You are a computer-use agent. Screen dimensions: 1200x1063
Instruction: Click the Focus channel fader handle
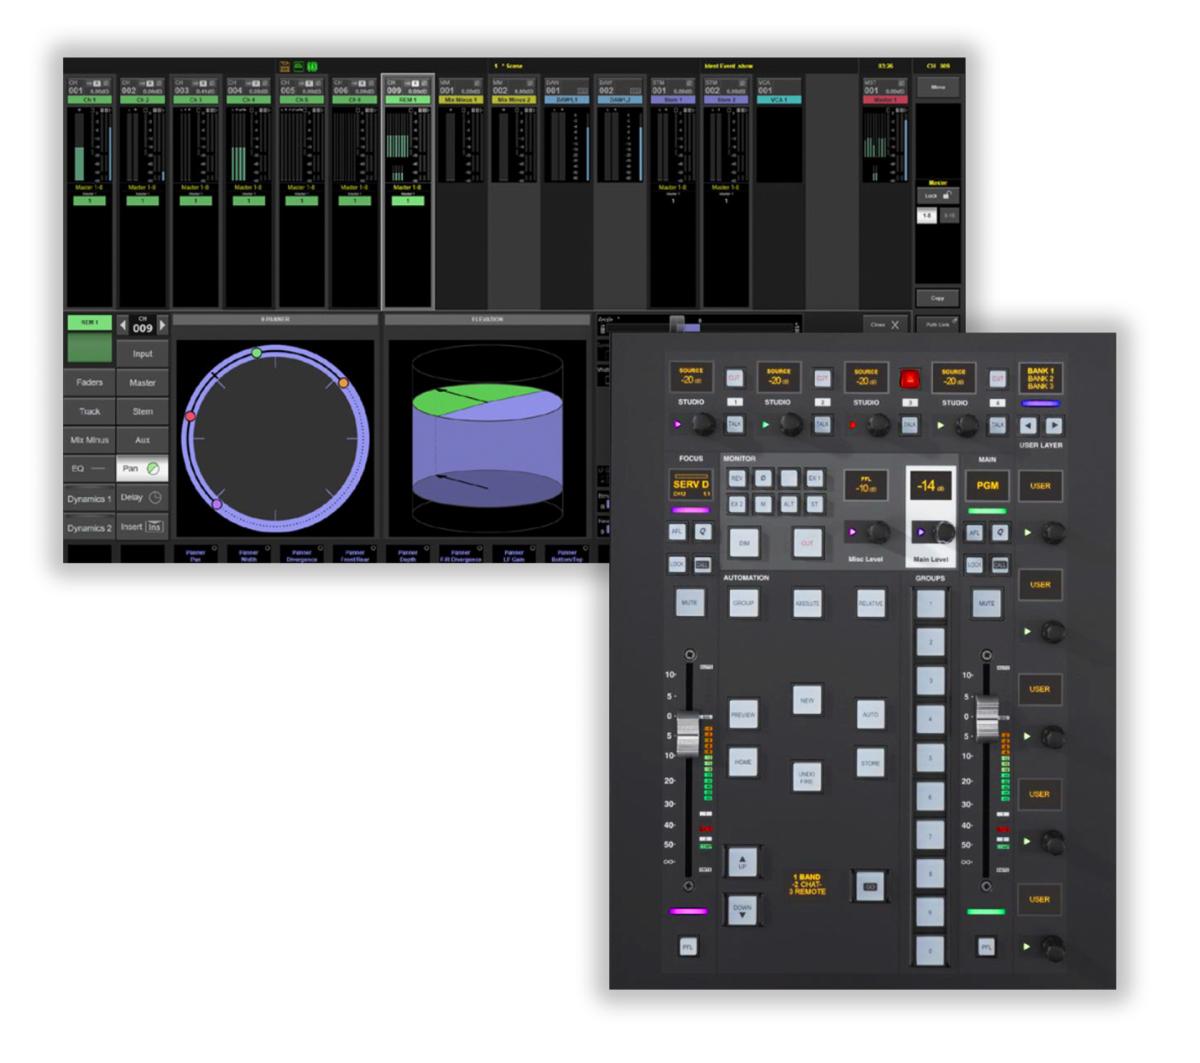coord(688,733)
